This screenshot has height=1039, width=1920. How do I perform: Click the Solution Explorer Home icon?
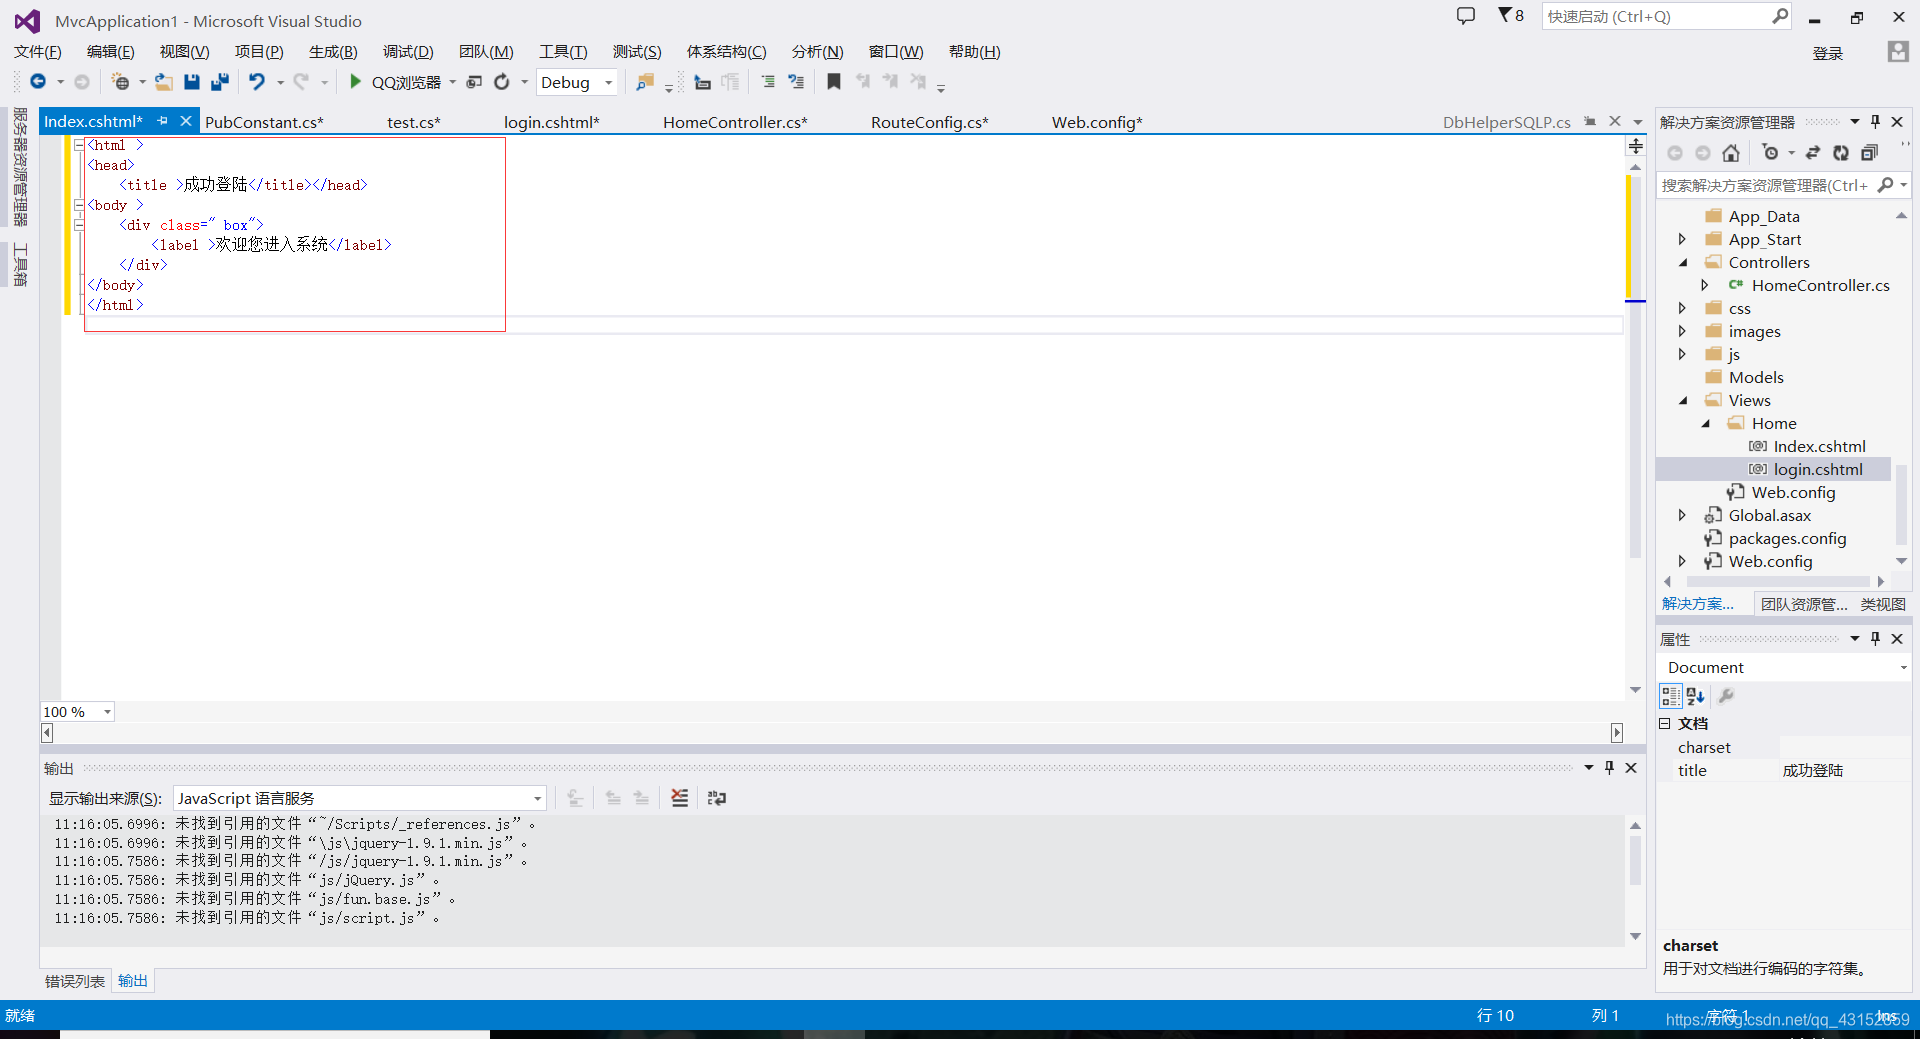pyautogui.click(x=1731, y=153)
